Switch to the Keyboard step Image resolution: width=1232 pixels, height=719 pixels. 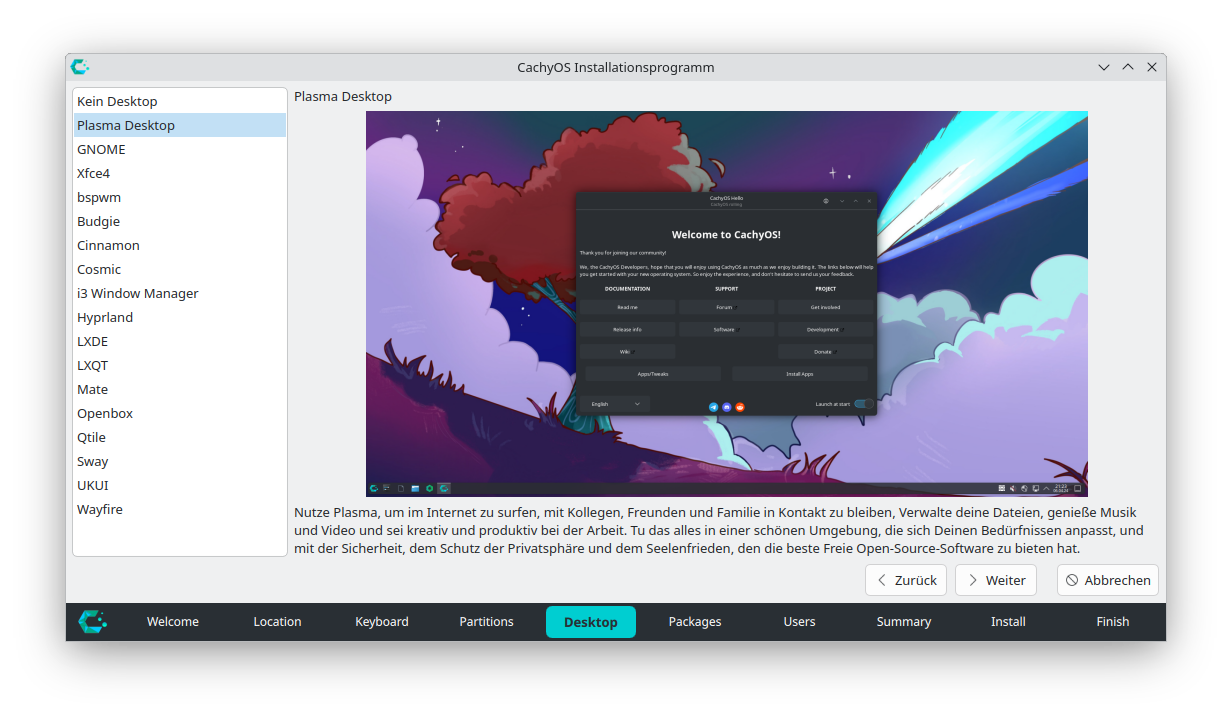382,622
